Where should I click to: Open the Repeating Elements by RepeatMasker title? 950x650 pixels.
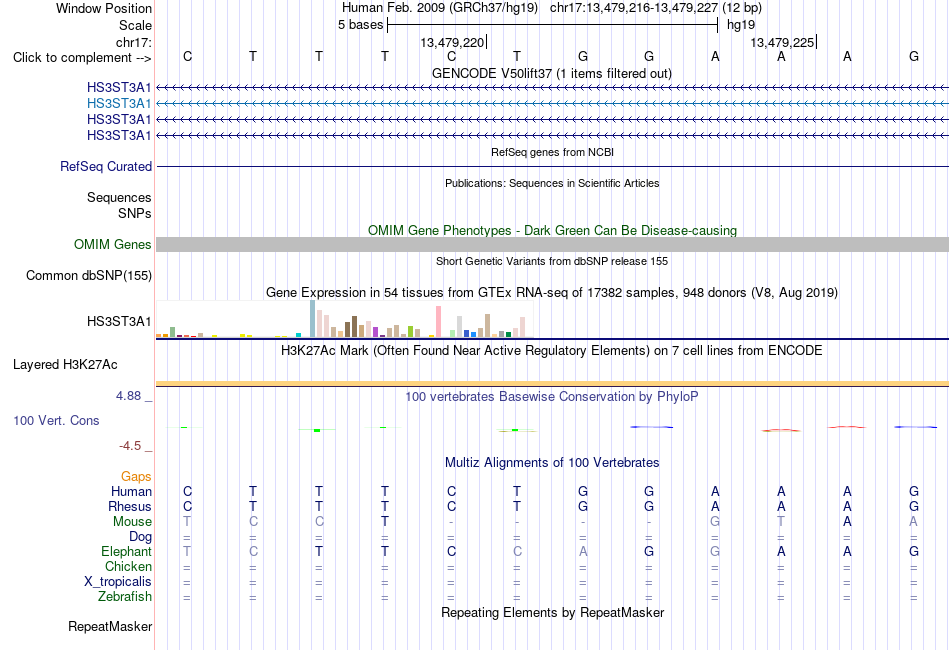553,612
